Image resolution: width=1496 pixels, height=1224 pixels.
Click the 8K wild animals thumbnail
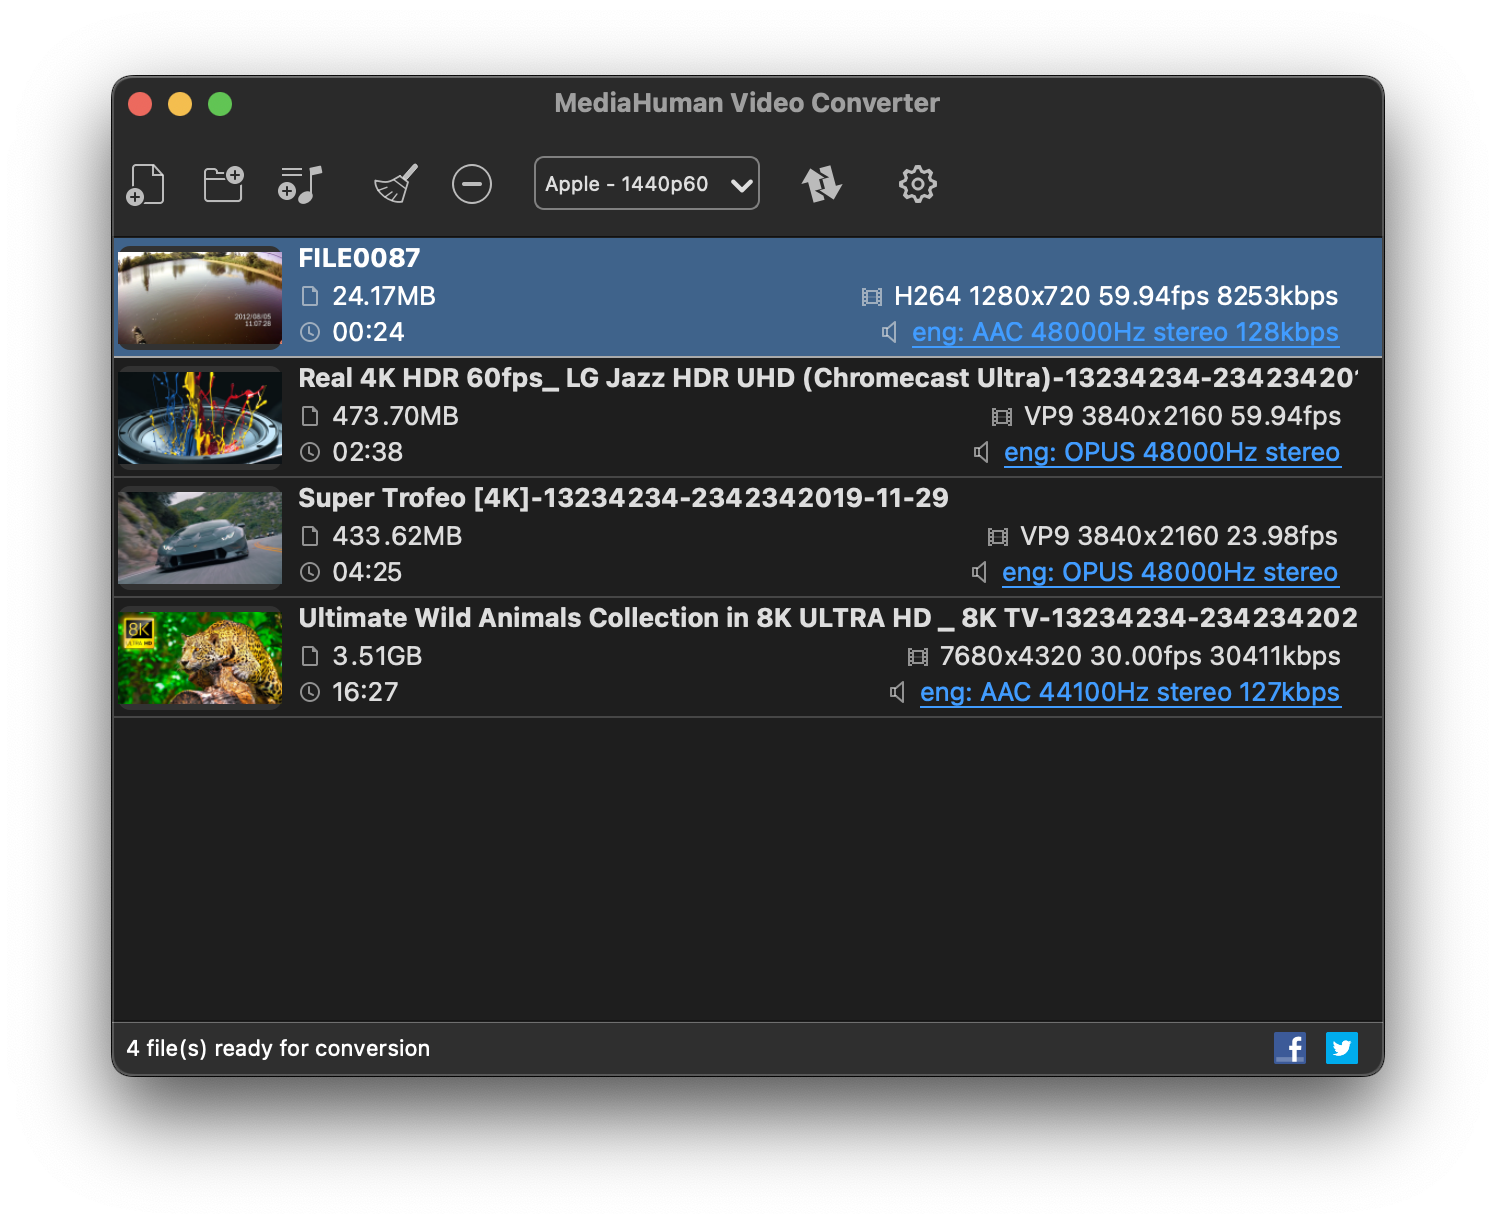click(199, 656)
